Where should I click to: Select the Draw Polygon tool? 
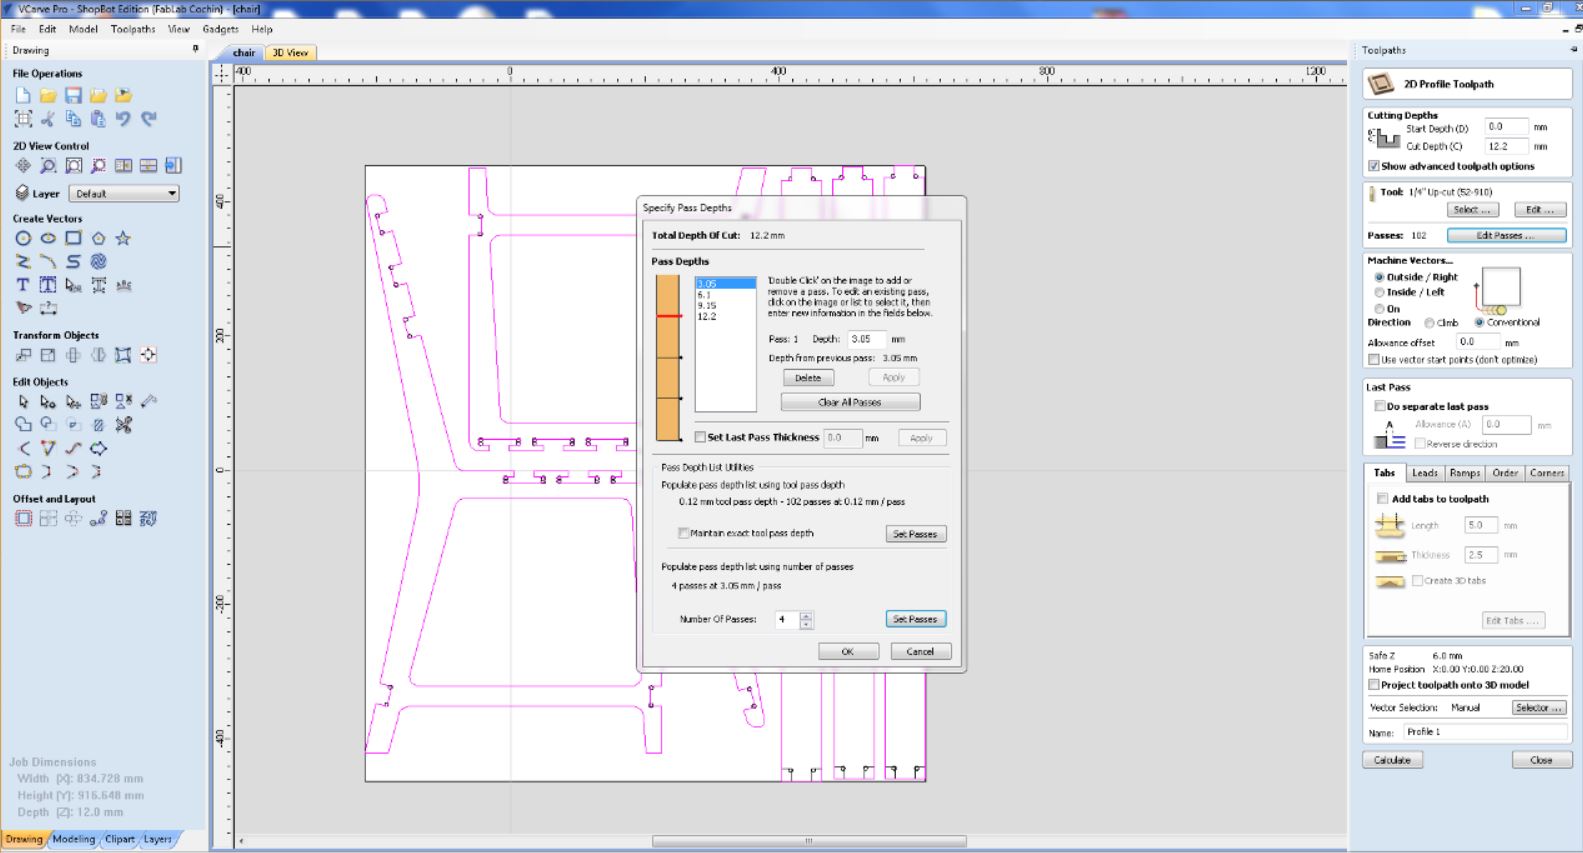98,238
